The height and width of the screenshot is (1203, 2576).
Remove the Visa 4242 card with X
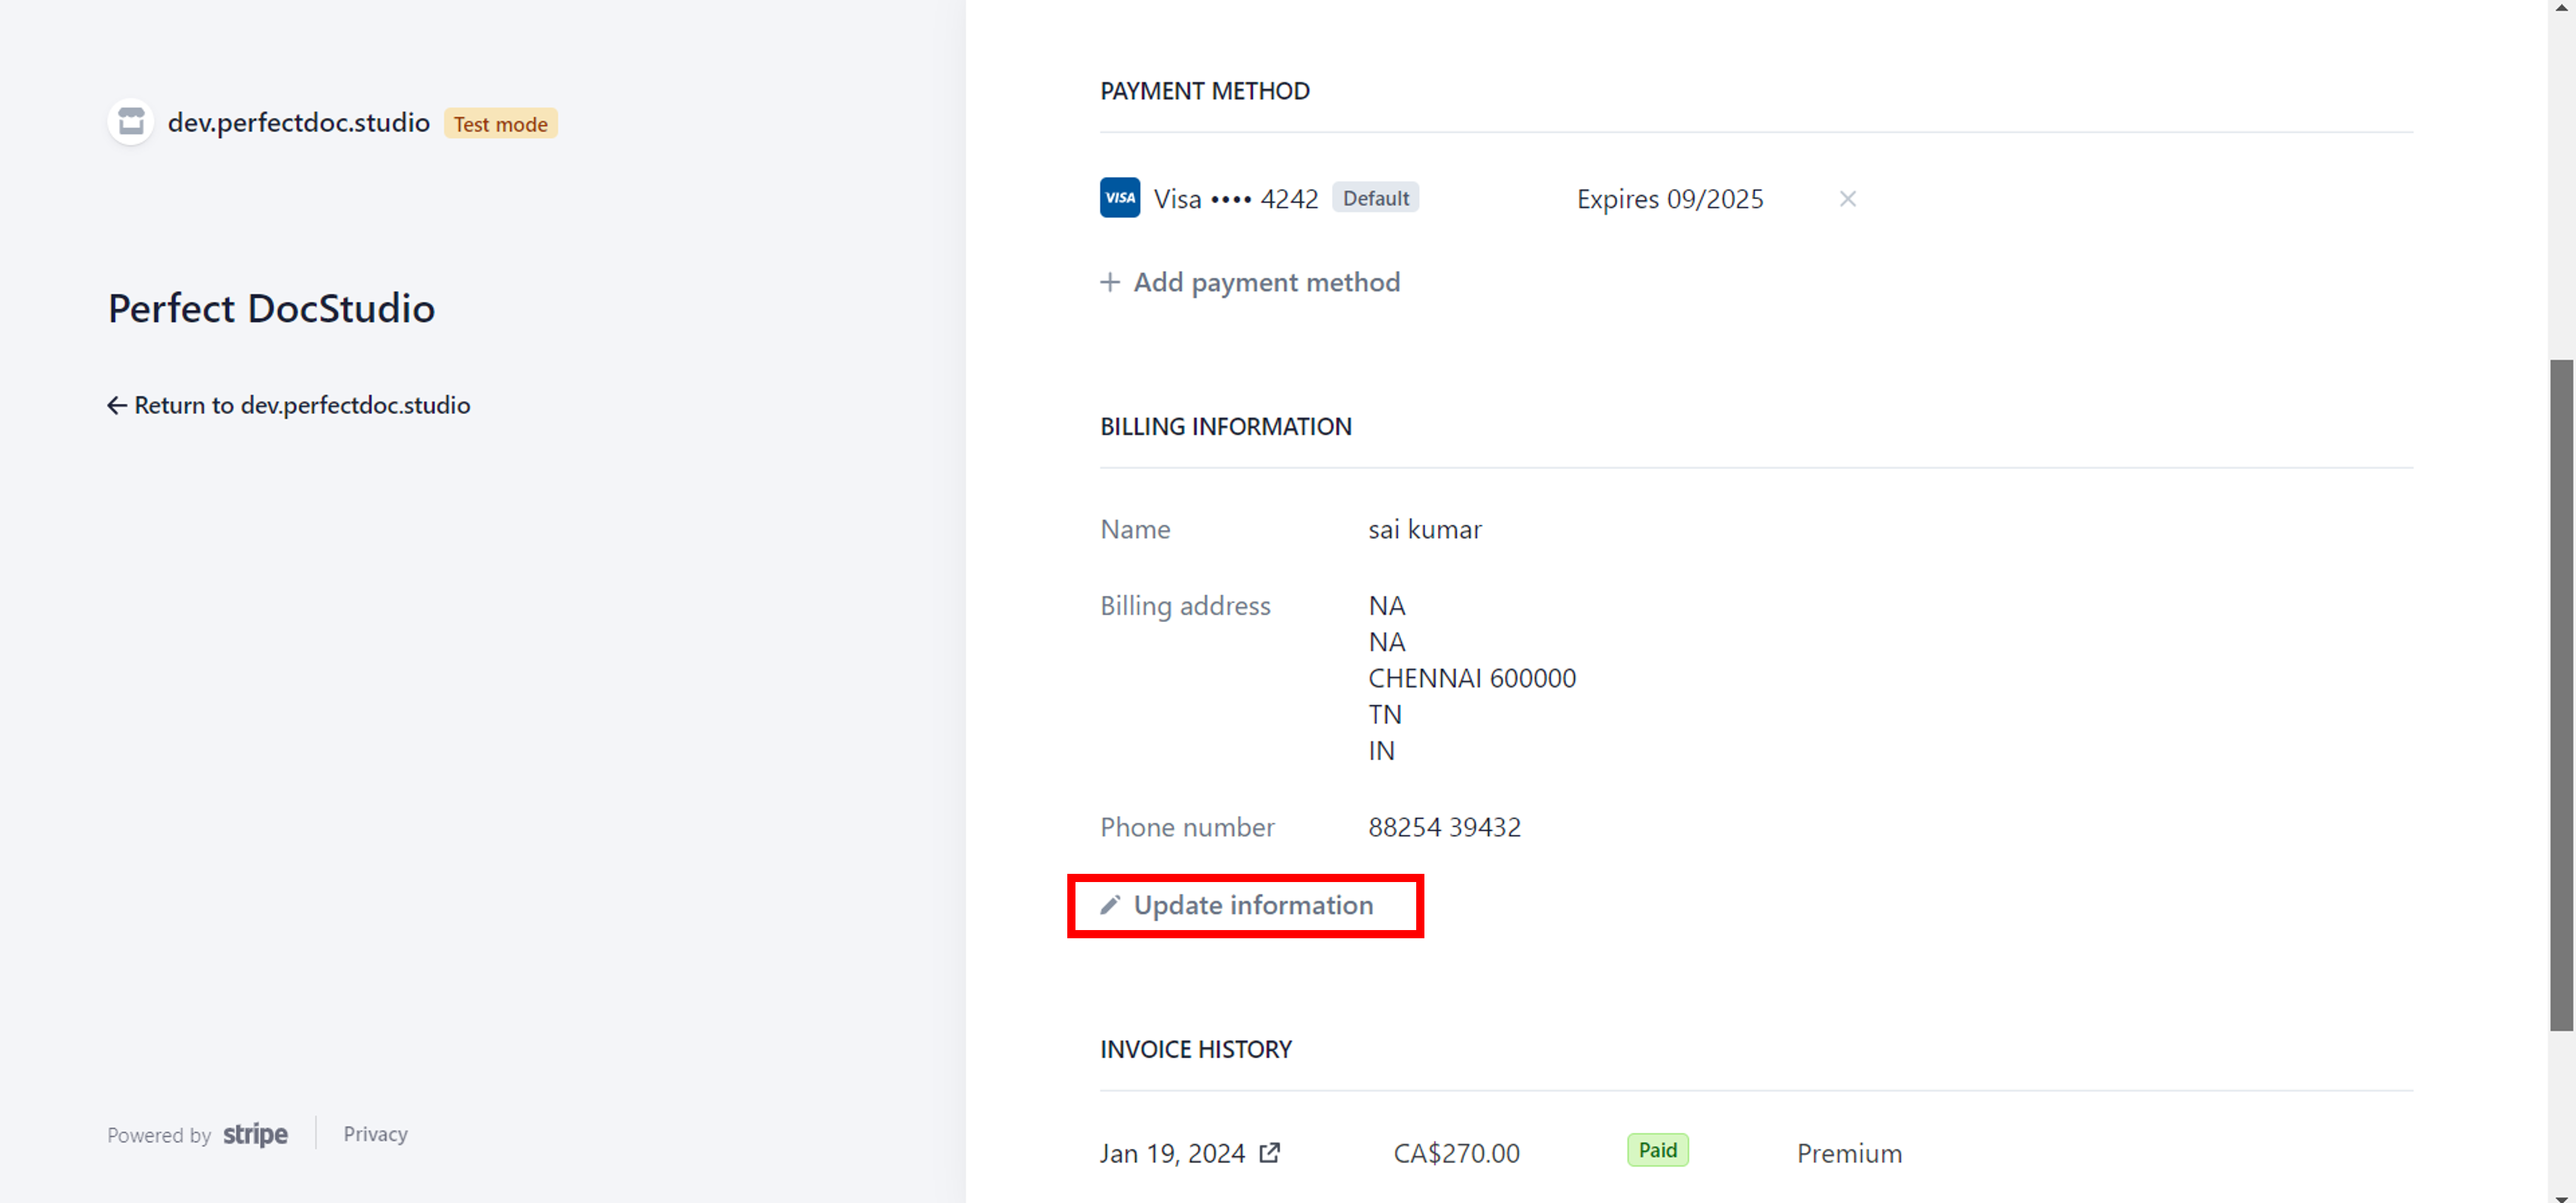(1847, 199)
